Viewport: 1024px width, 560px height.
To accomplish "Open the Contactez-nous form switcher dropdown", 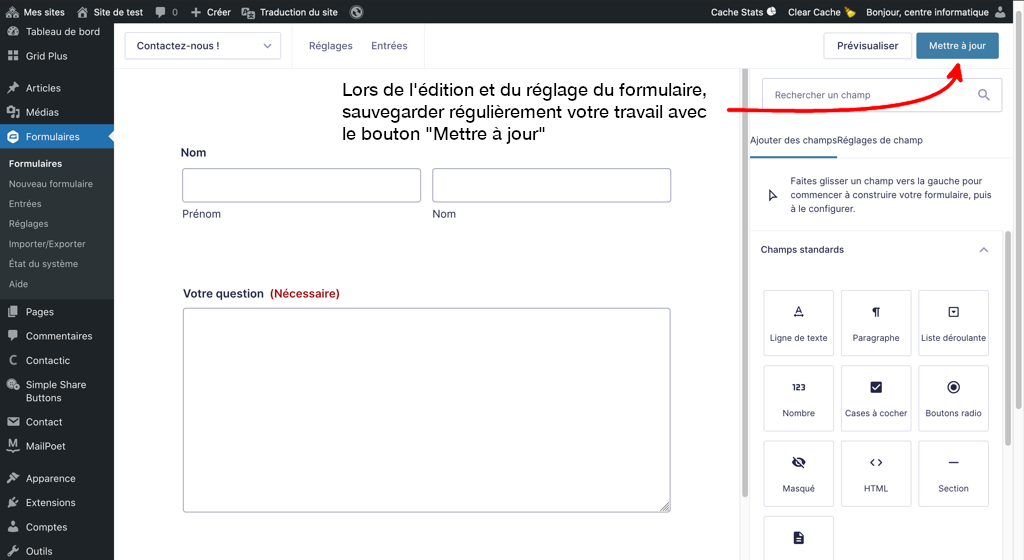I will click(x=203, y=46).
